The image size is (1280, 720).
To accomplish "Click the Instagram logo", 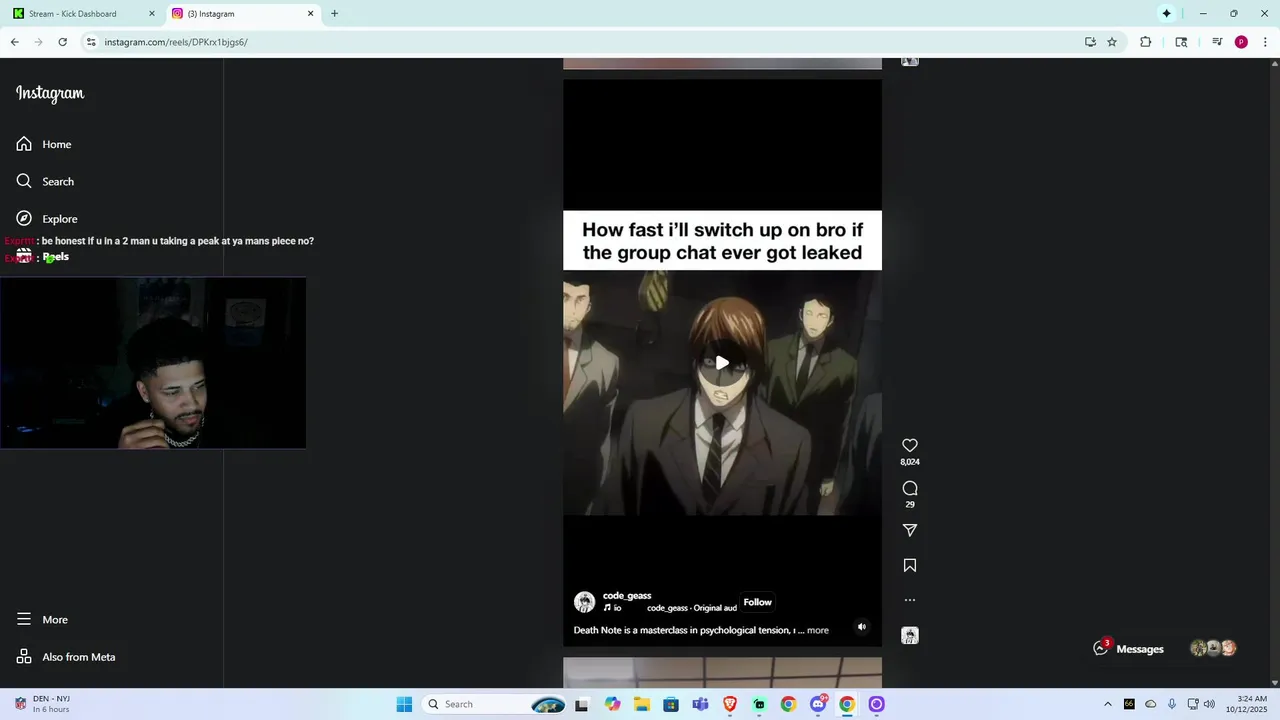I will pyautogui.click(x=50, y=93).
